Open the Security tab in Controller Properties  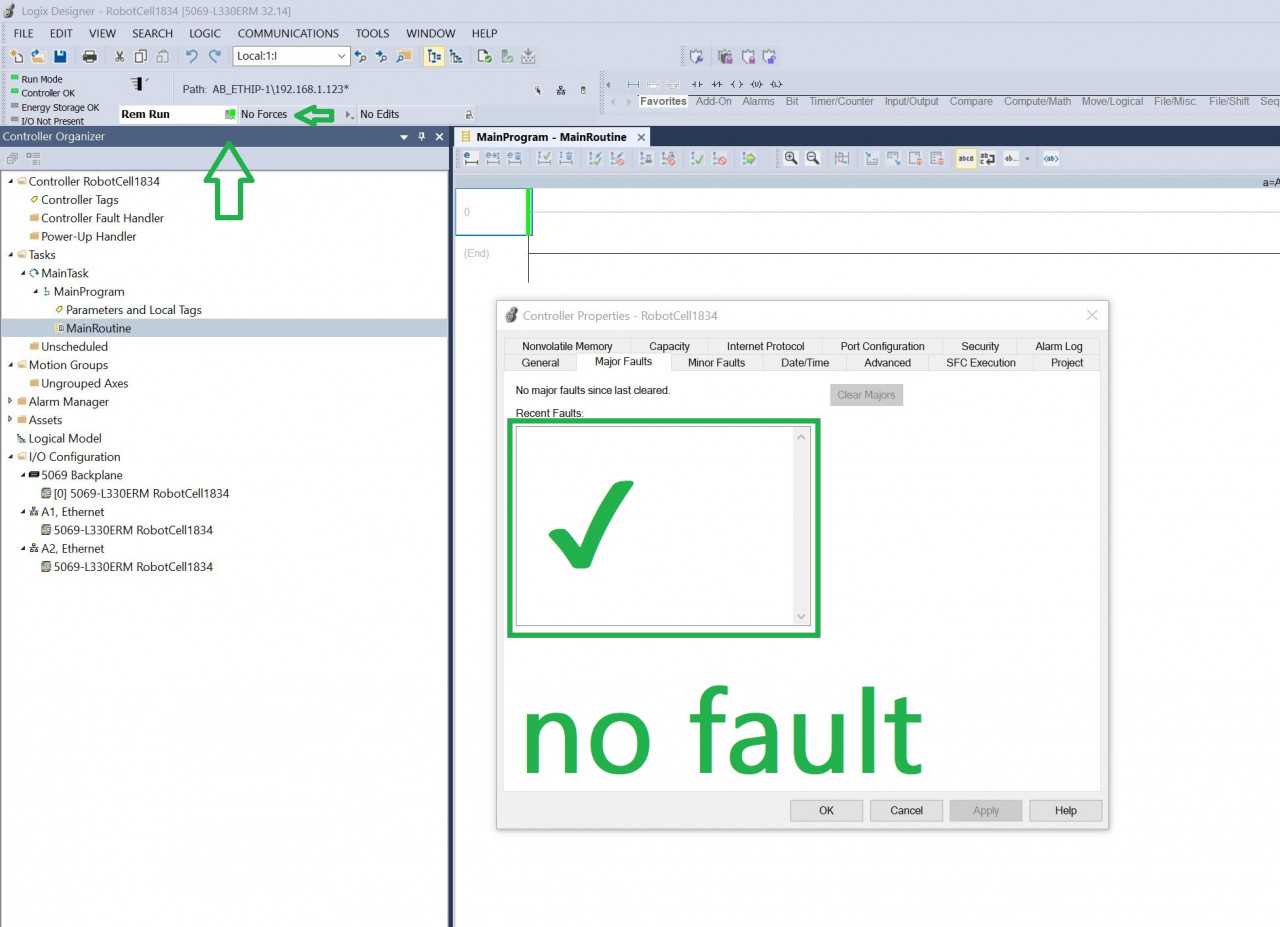980,346
